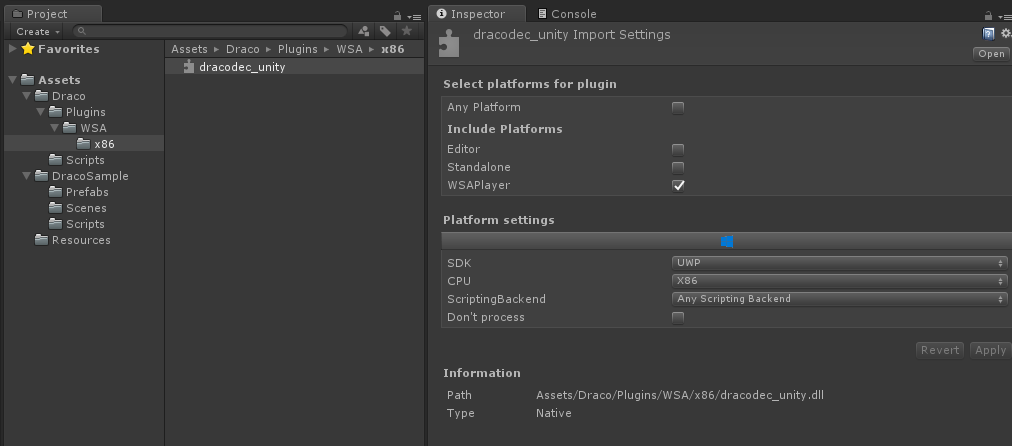The width and height of the screenshot is (1012, 446).
Task: Click the Favorites star icon
Action: click(x=28, y=48)
